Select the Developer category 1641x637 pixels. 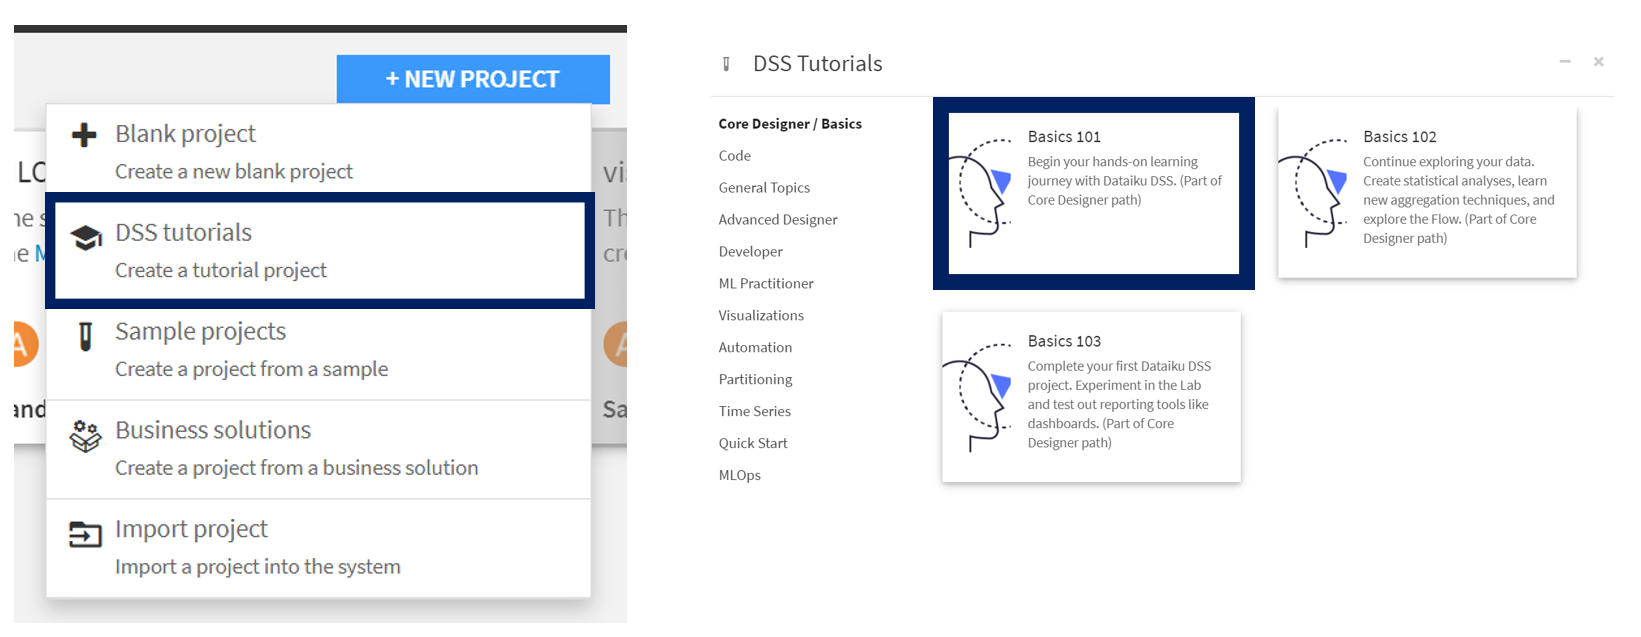[x=751, y=252]
